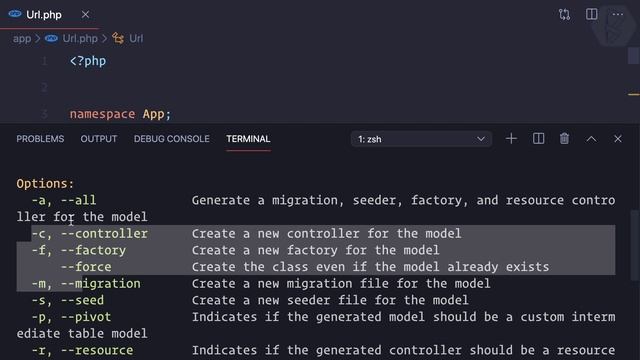Click the '-s, --seed' option text
The height and width of the screenshot is (360, 640).
click(68, 300)
